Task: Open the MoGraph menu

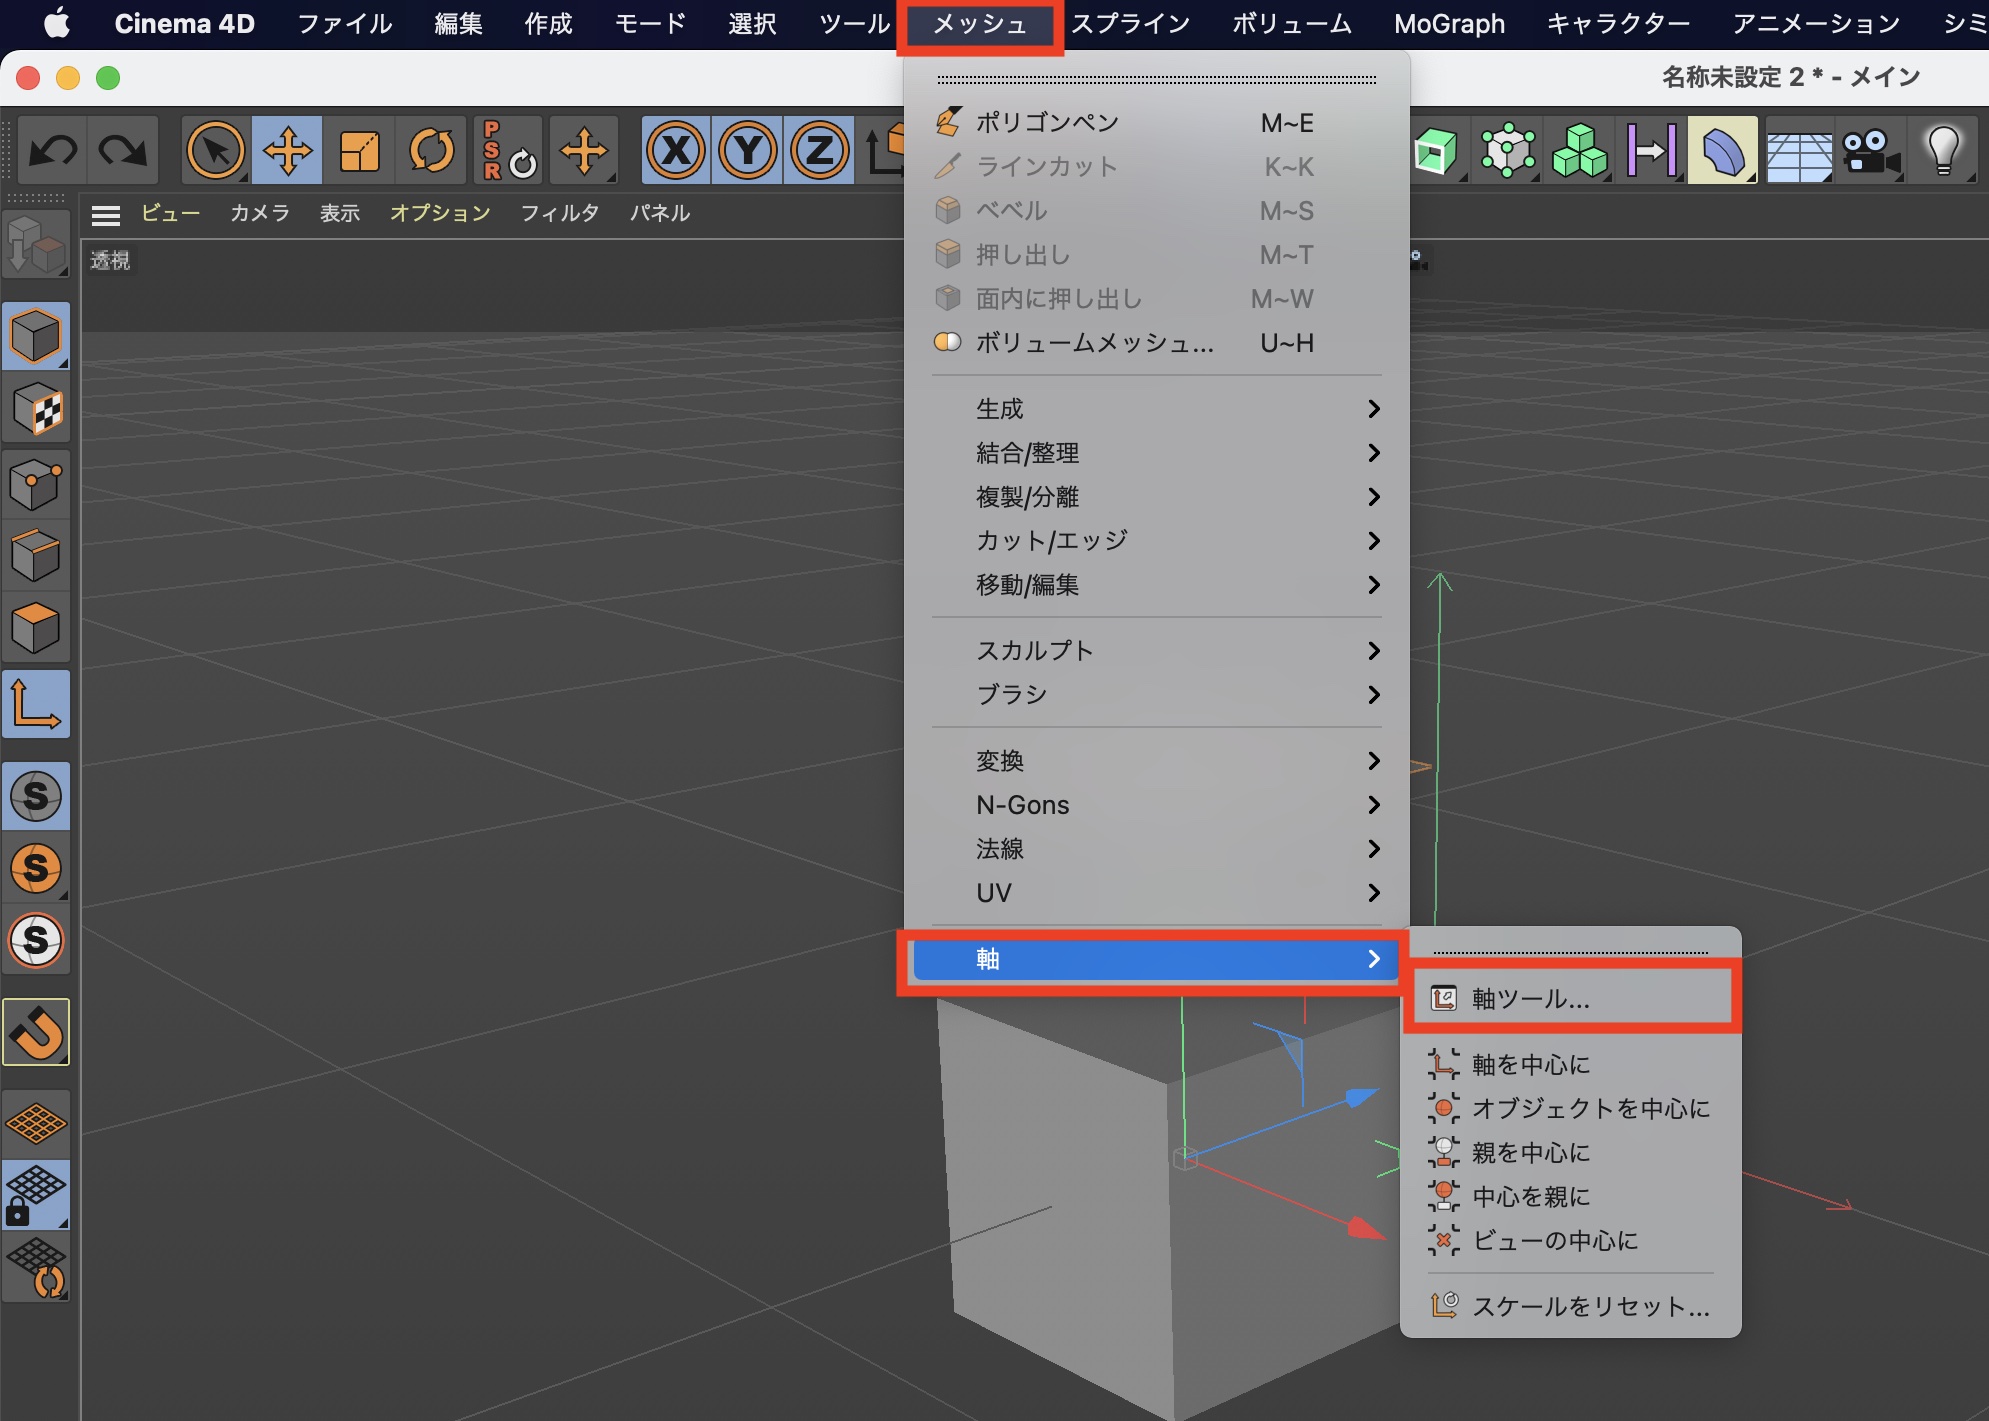Action: (x=1449, y=24)
